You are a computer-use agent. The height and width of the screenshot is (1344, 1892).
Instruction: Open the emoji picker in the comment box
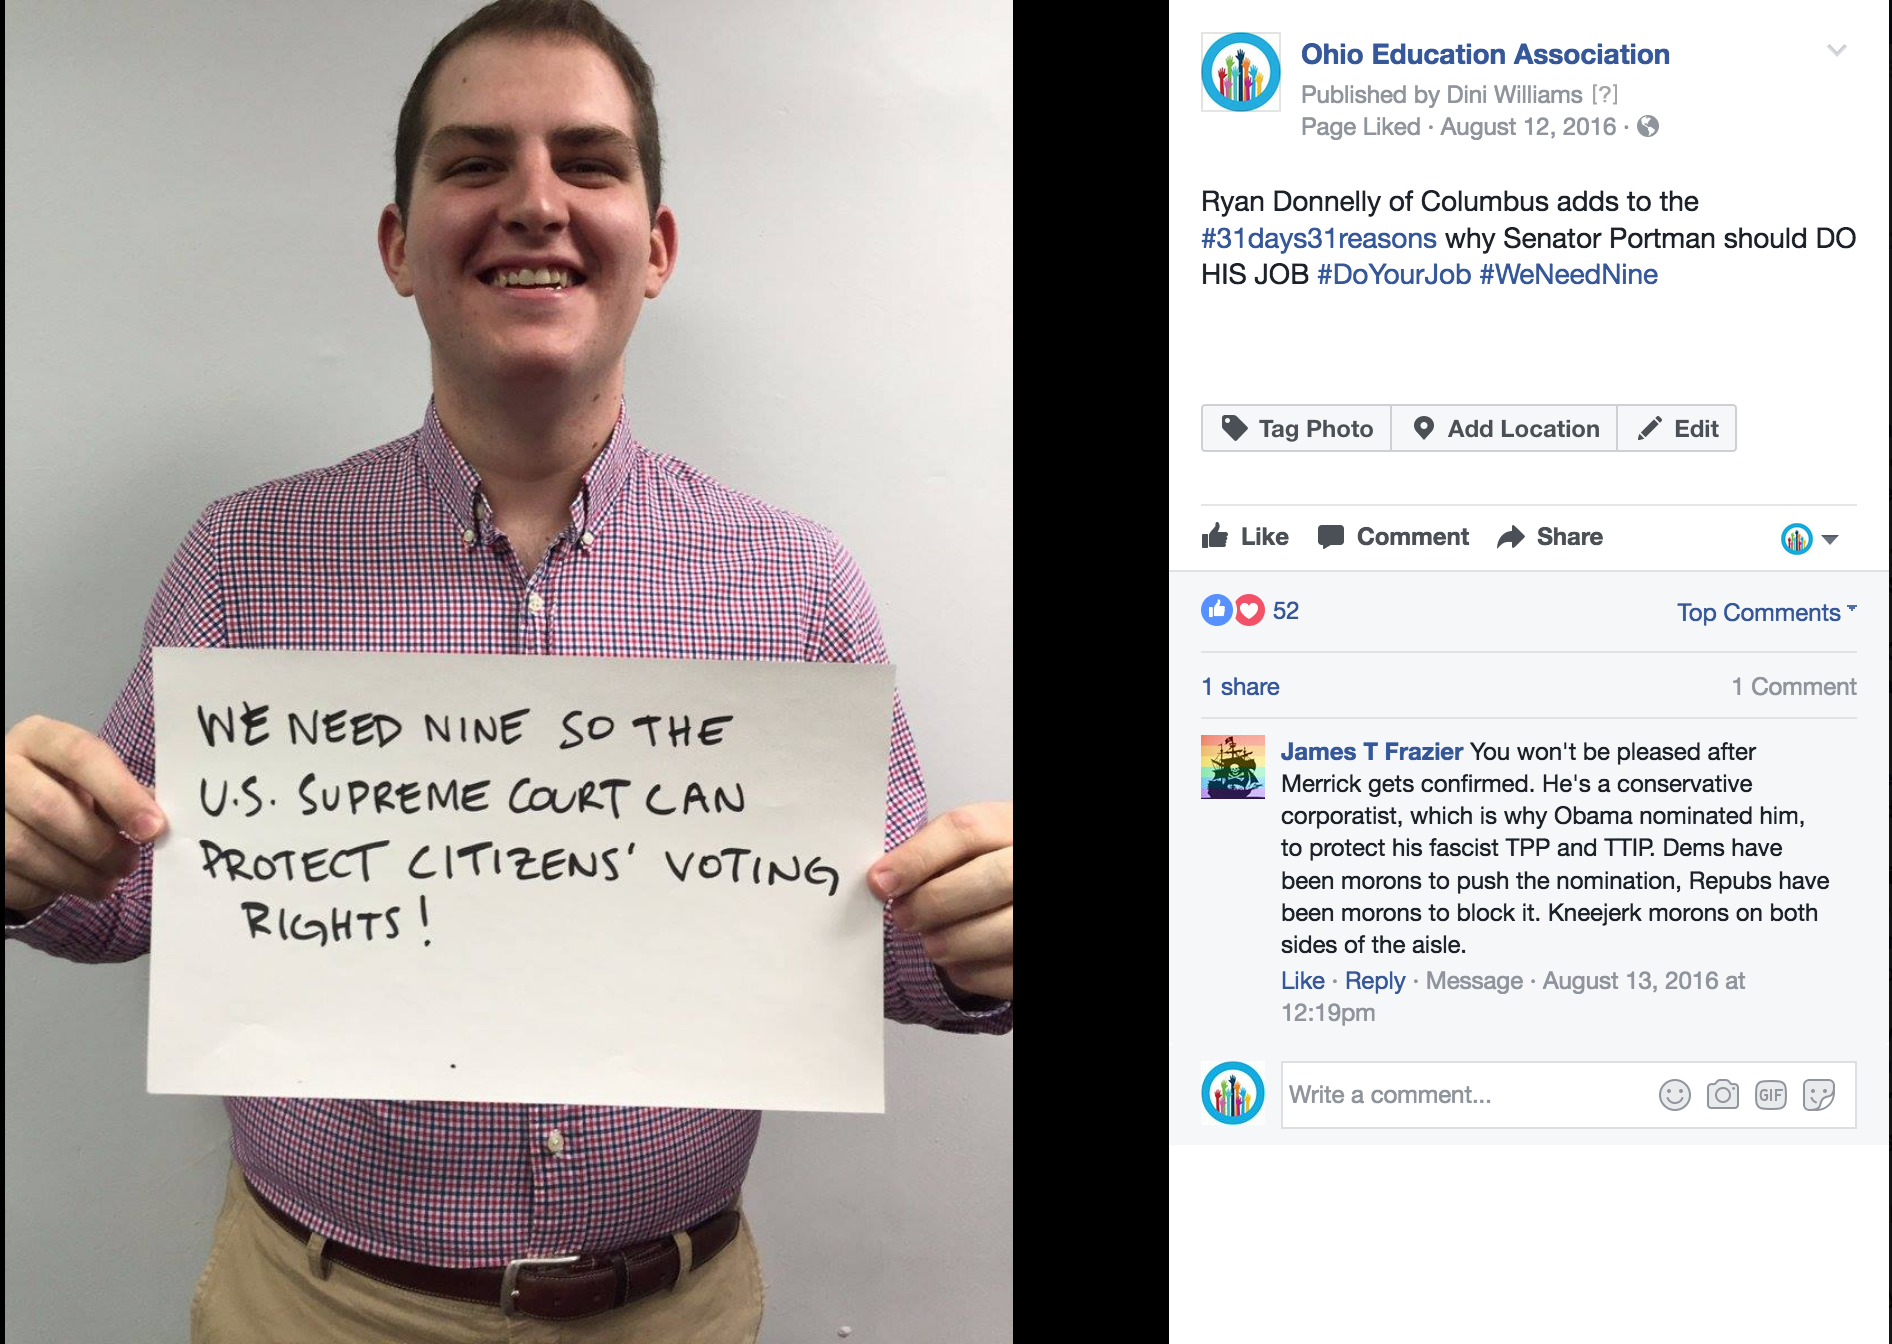point(1674,1095)
